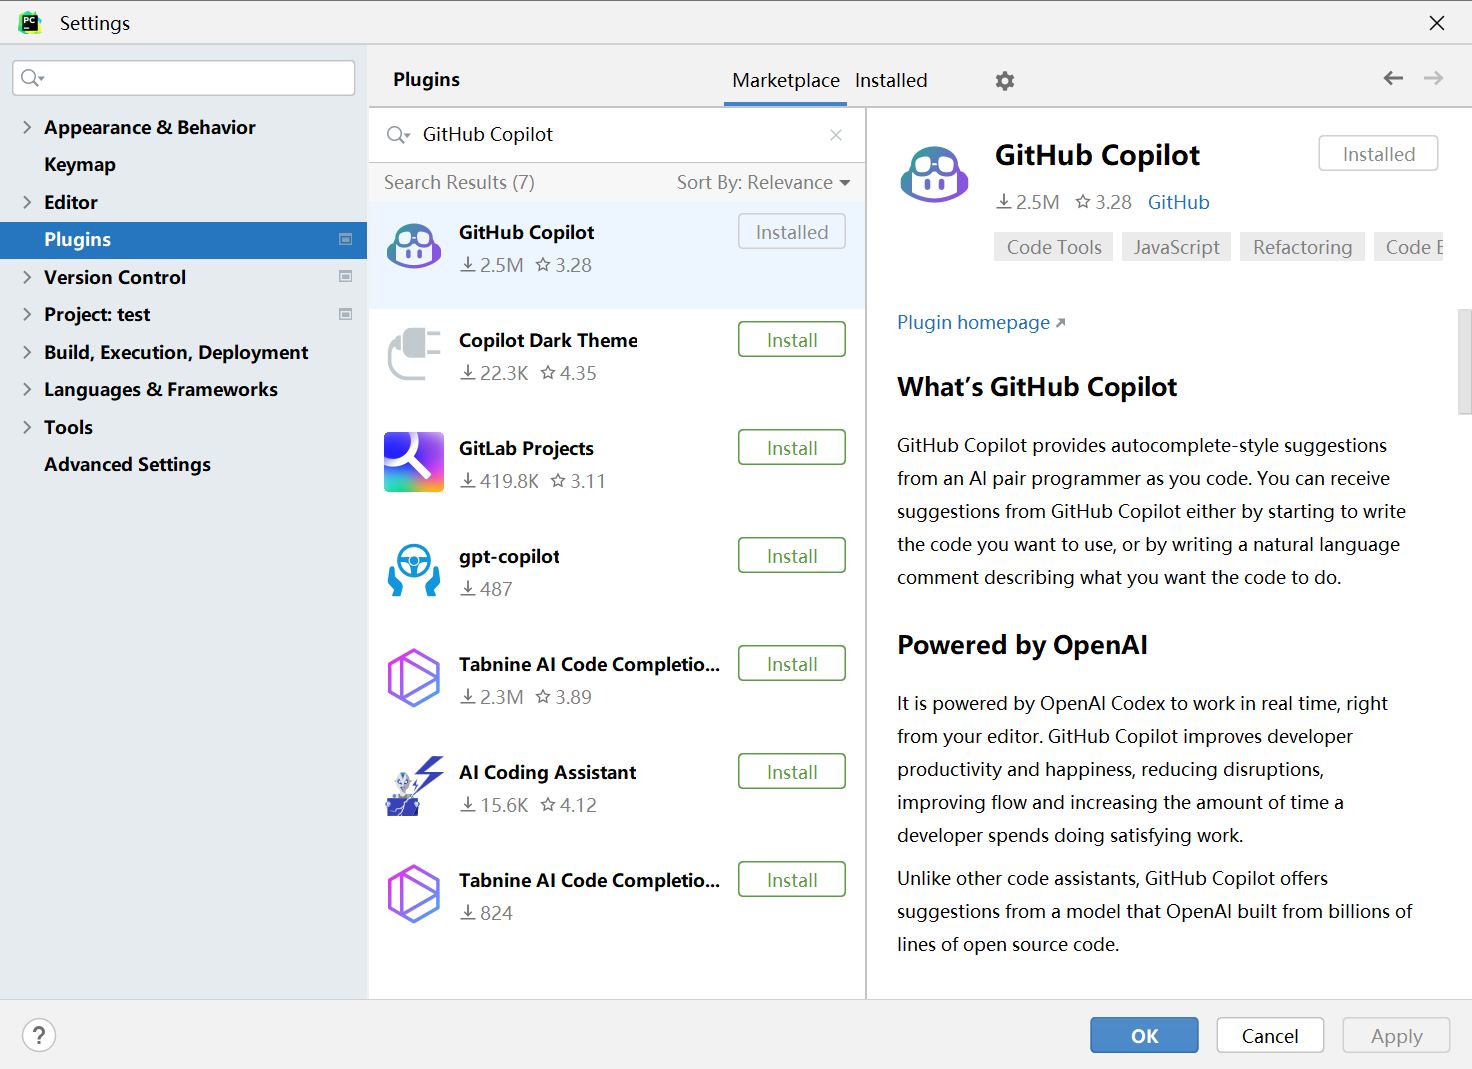Select the GitLab Projects plugin name
The height and width of the screenshot is (1069, 1472).
[526, 448]
